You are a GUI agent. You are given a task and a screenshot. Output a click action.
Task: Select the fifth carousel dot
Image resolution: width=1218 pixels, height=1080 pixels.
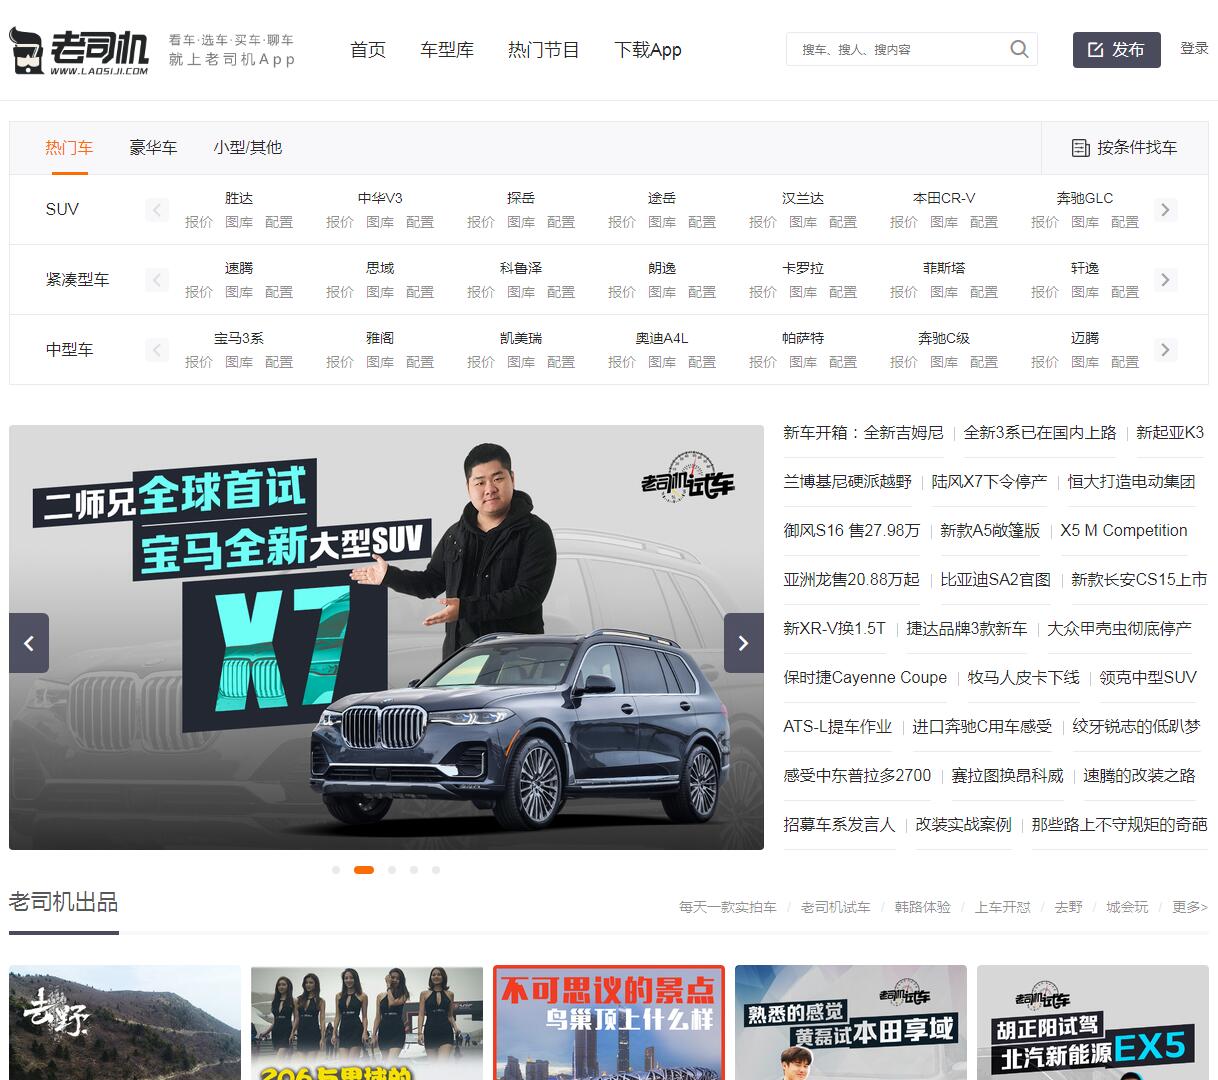[436, 870]
